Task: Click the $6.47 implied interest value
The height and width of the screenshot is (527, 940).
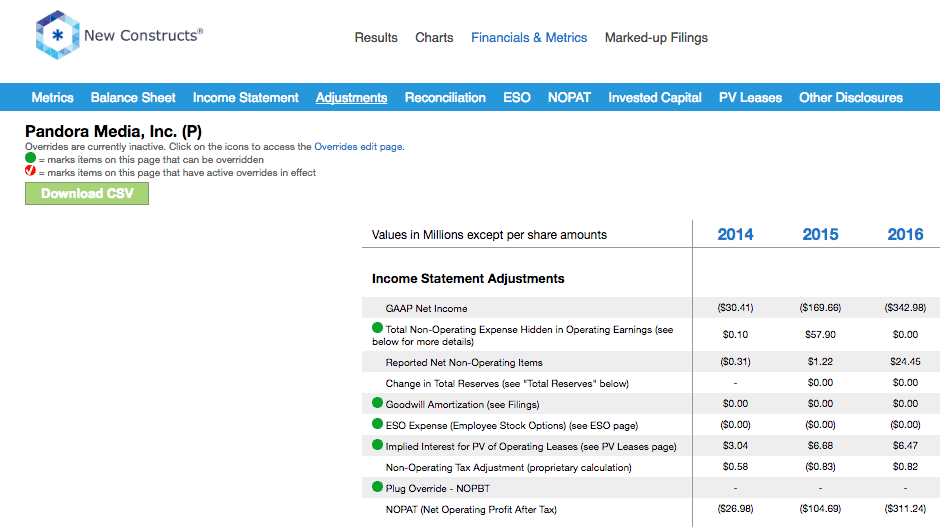Action: tap(905, 445)
